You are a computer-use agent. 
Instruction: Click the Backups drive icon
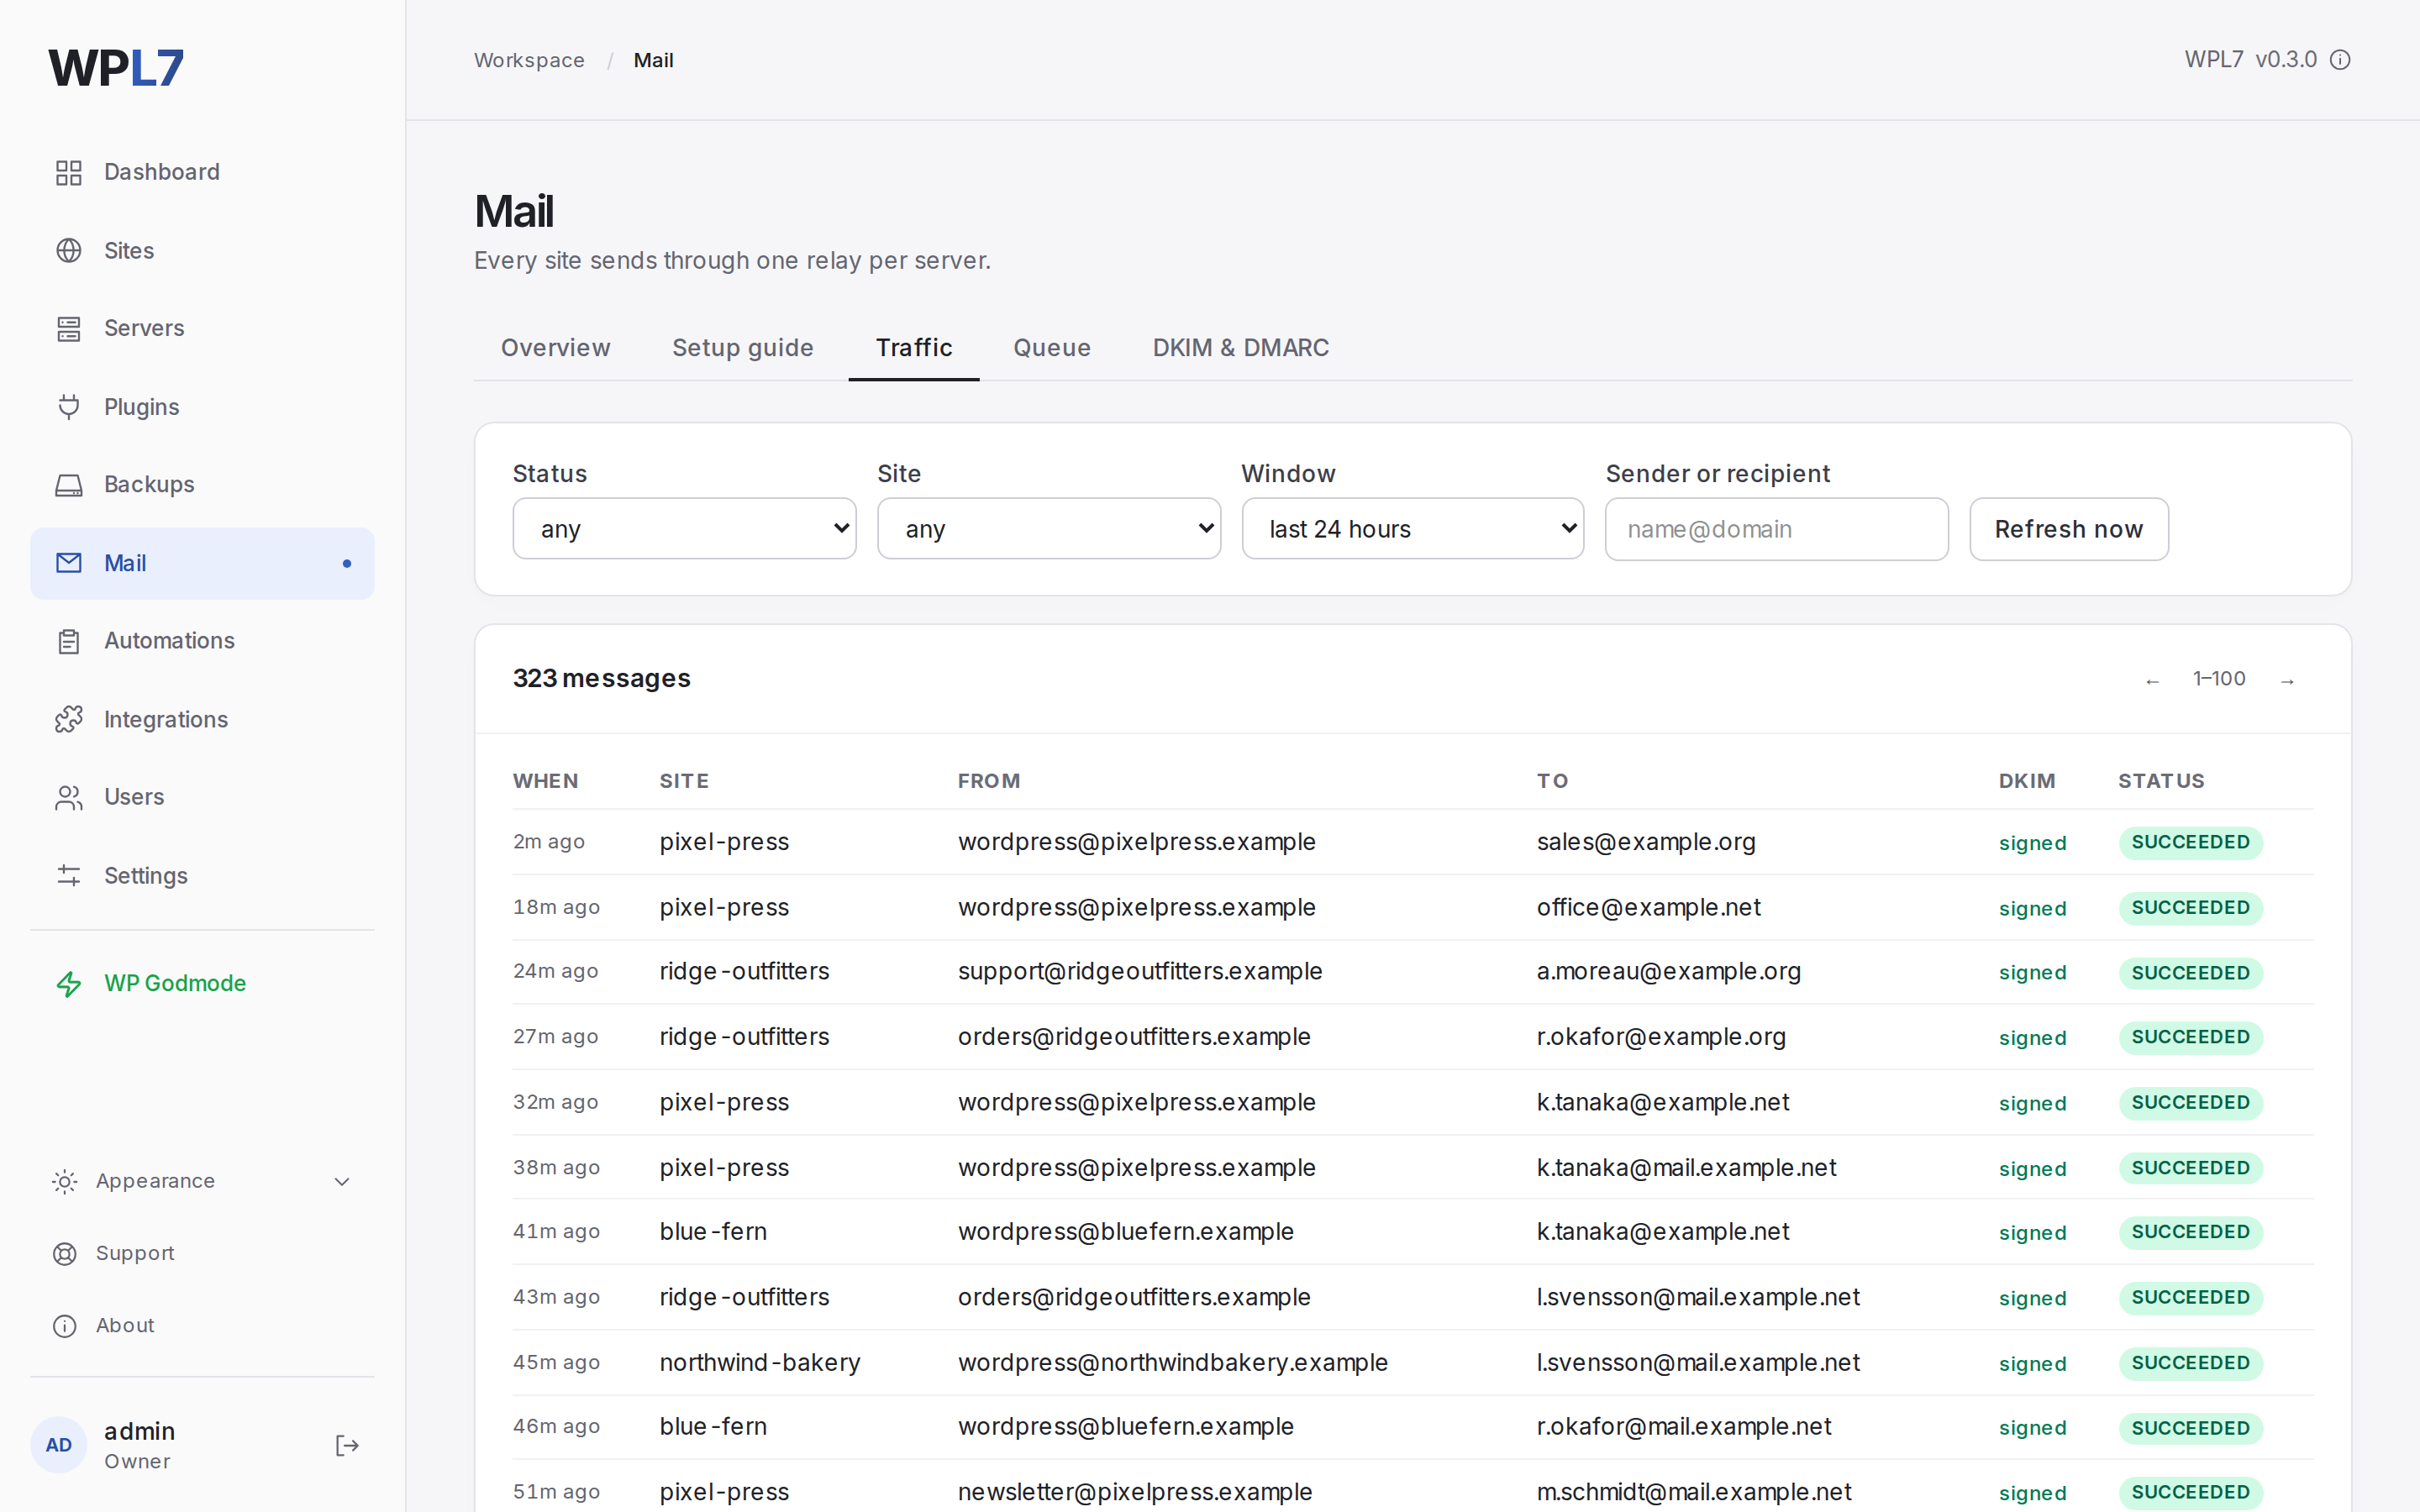point(68,485)
